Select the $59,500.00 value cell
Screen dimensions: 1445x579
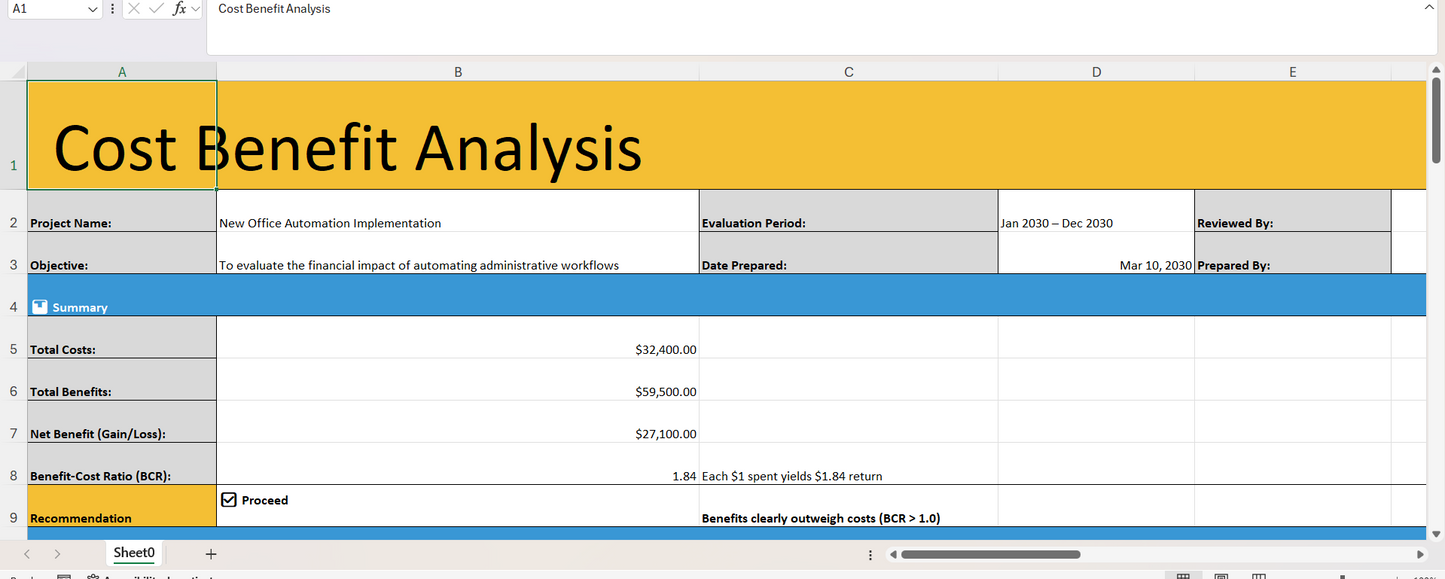[458, 379]
